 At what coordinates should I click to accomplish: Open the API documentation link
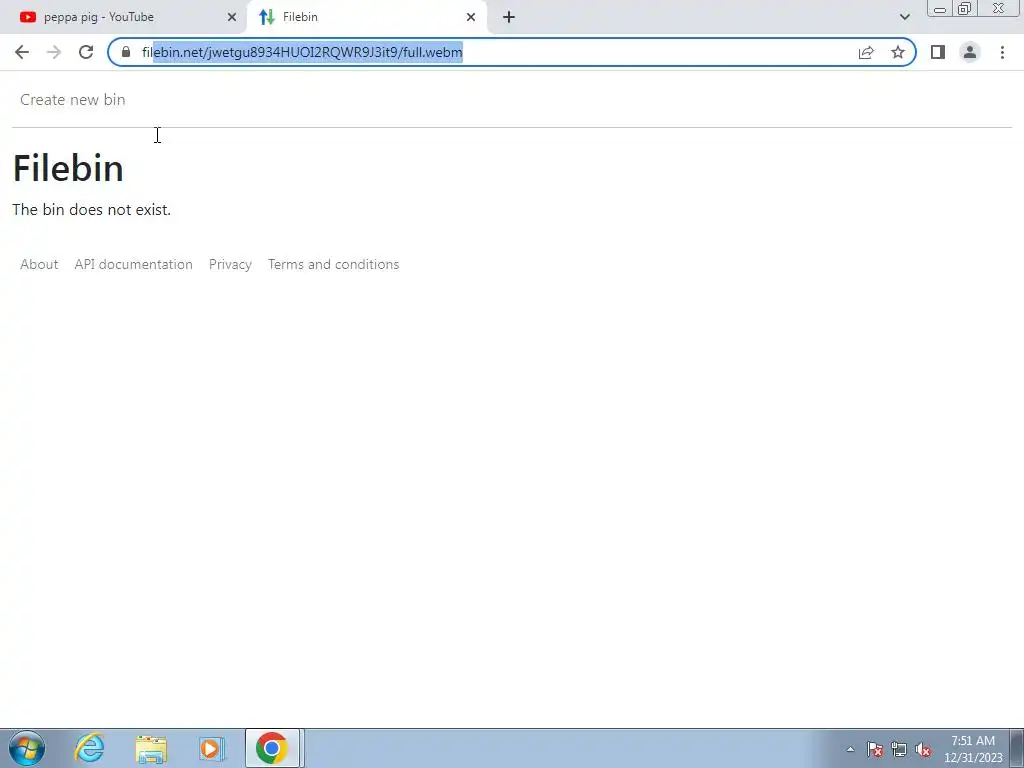coord(133,264)
